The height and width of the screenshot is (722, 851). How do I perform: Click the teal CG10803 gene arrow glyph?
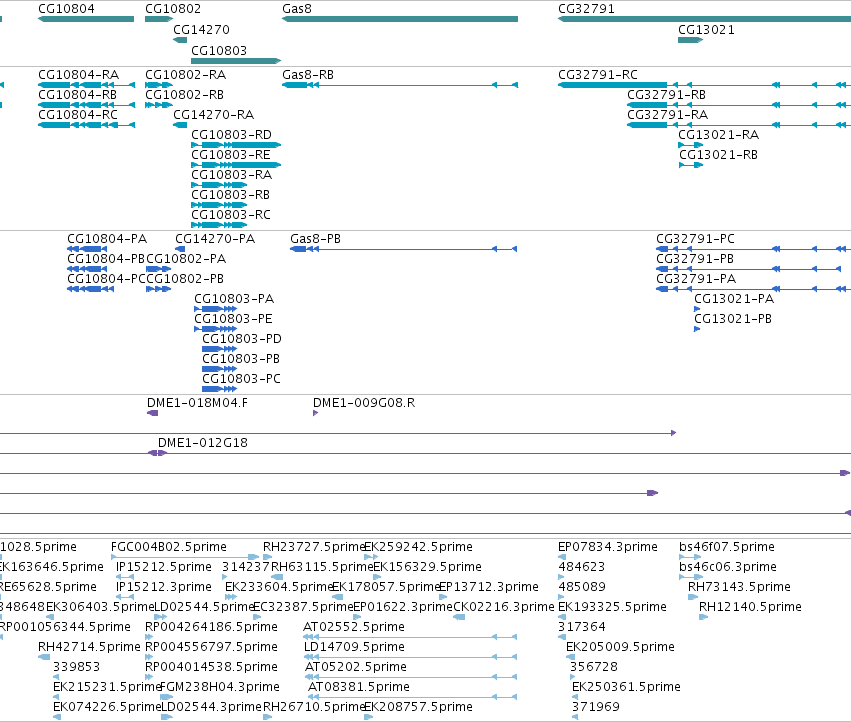coord(236,61)
